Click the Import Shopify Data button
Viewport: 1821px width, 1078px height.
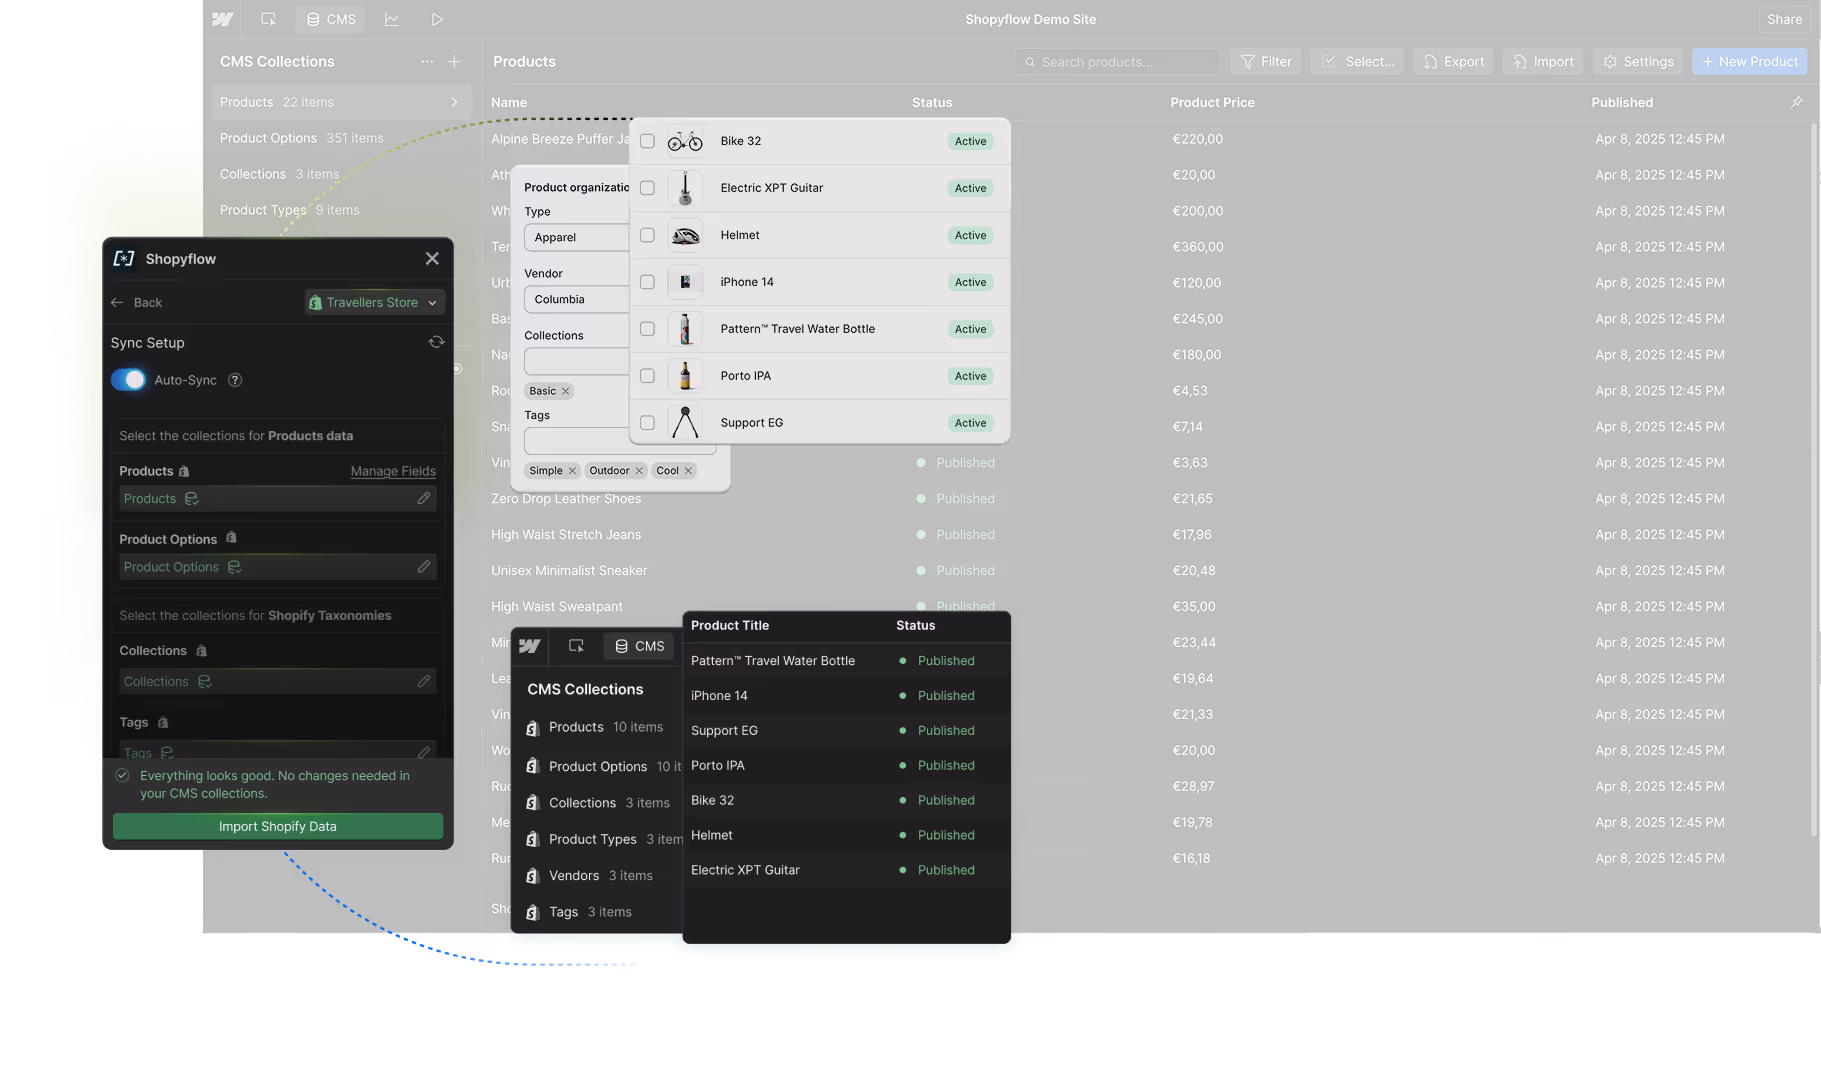click(278, 826)
